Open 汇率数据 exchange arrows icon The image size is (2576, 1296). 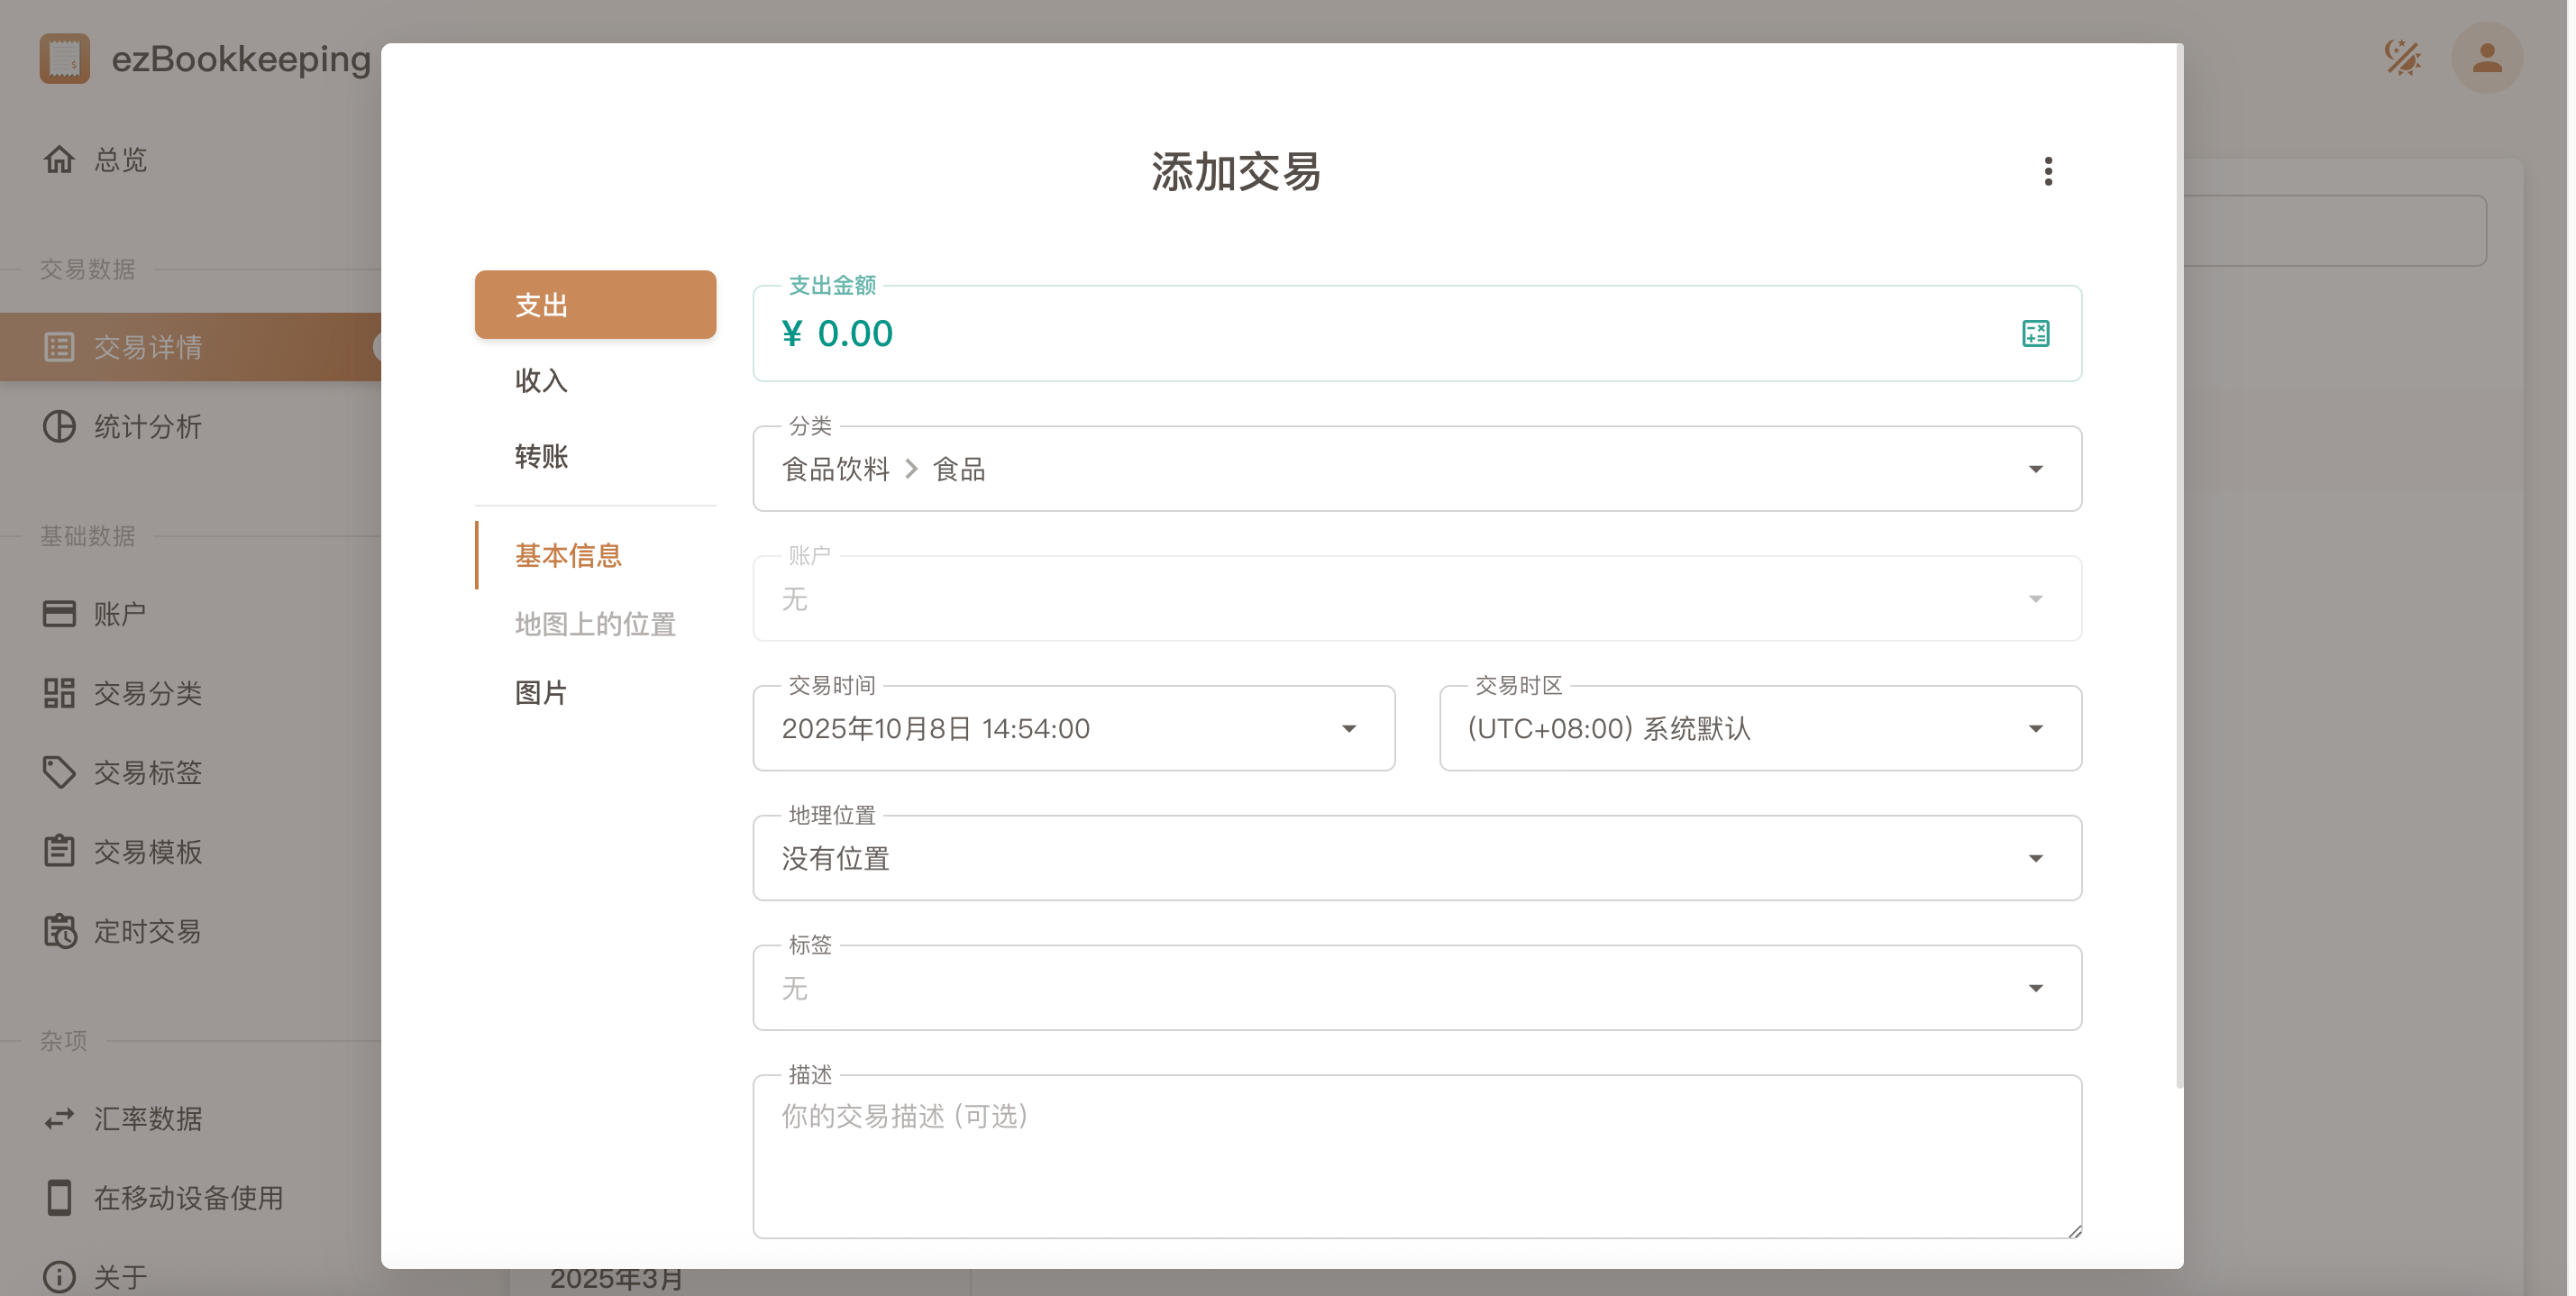(x=59, y=1118)
